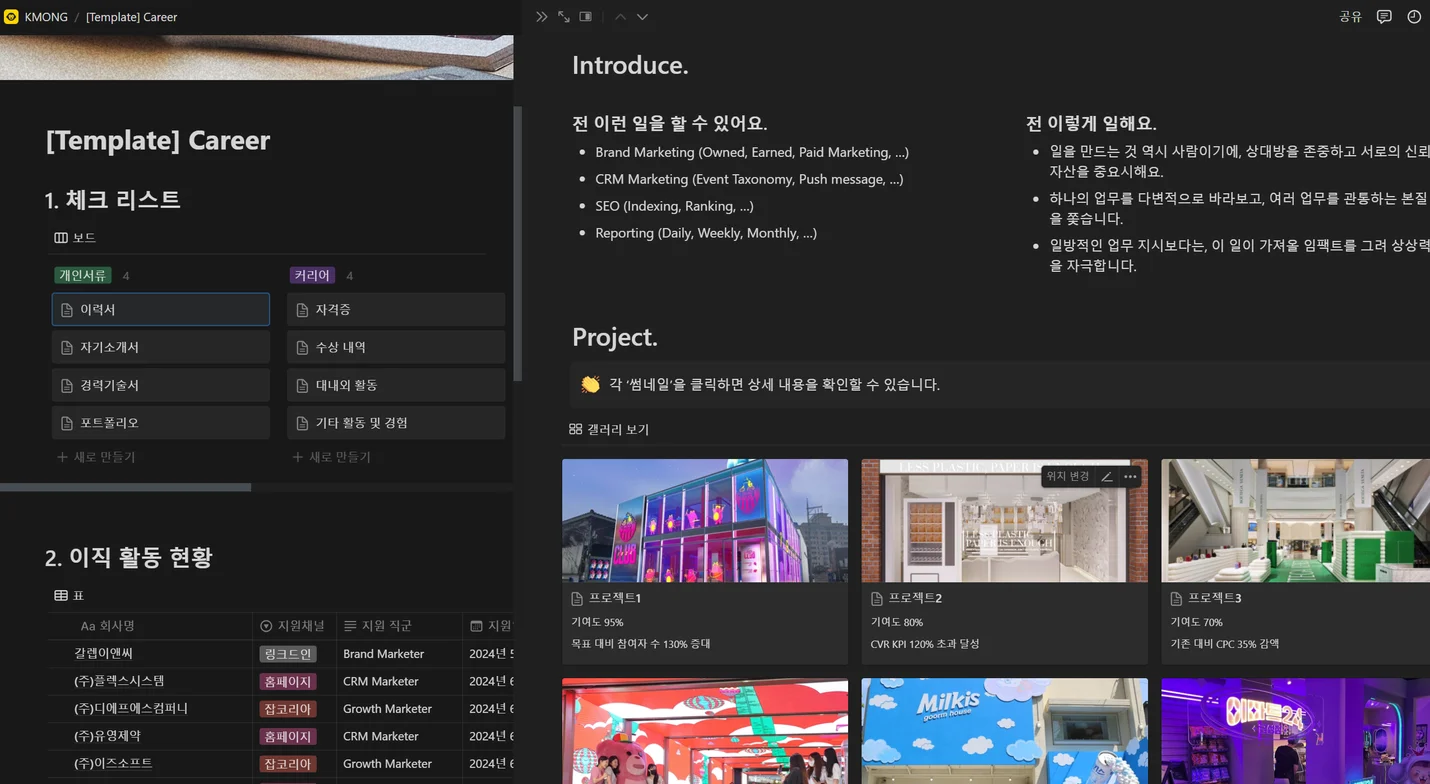Click the page icon on 이력서 card

[x=67, y=310]
